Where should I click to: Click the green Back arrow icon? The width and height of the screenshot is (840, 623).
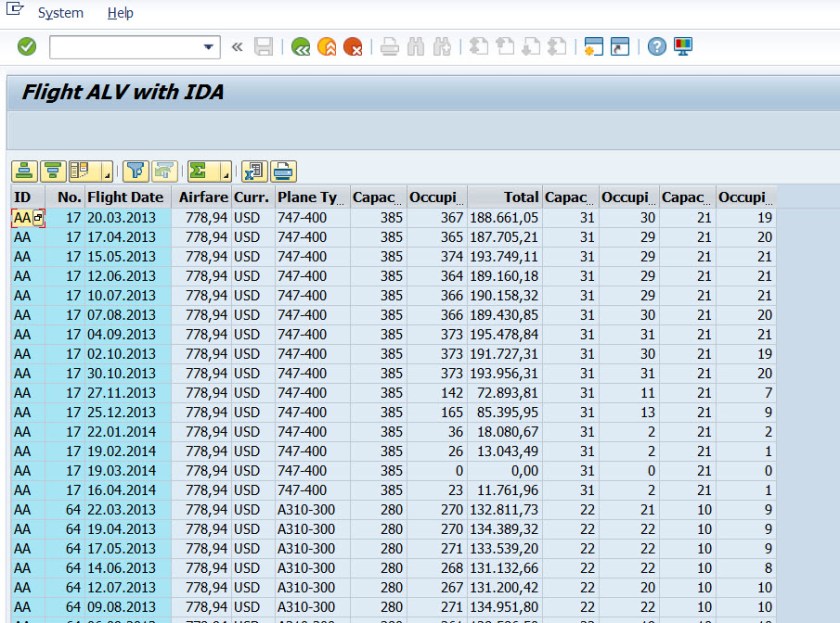(300, 46)
